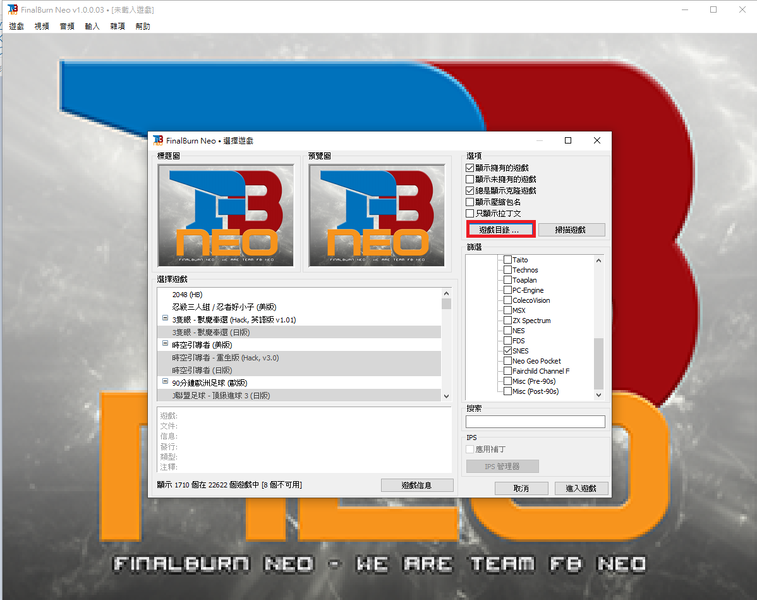
Task: Uncheck the SNES filter box
Action: point(507,351)
